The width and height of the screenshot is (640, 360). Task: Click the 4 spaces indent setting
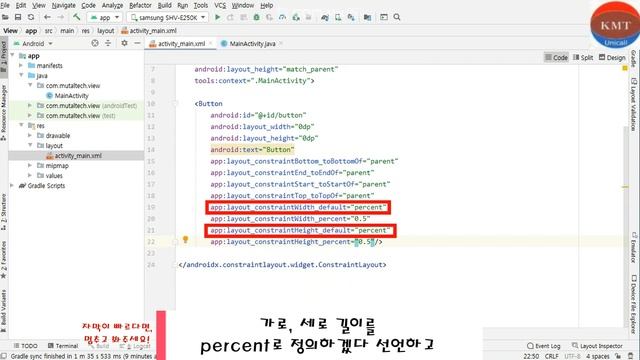(598, 356)
